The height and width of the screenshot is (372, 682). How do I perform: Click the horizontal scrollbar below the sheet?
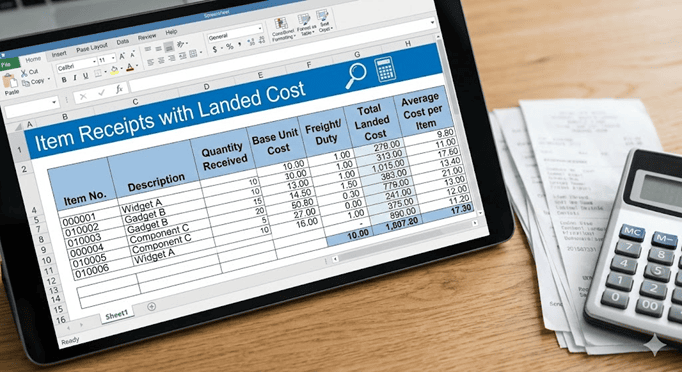pos(405,241)
